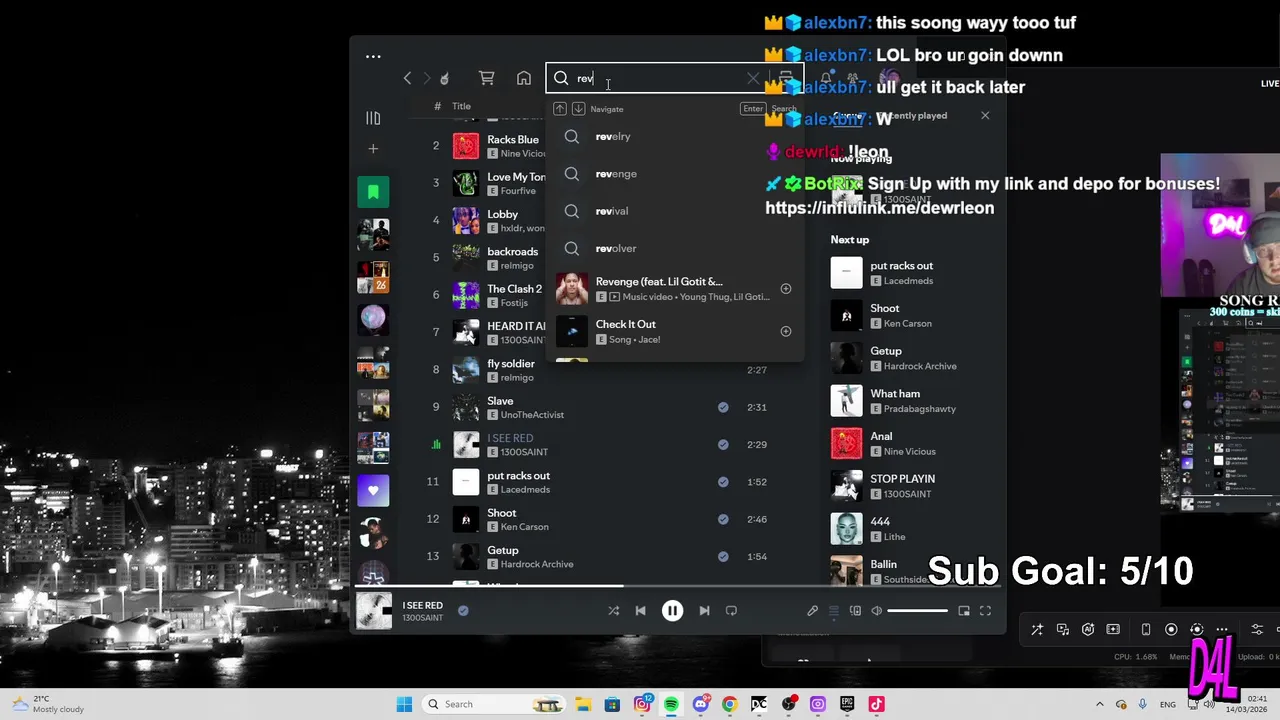Image resolution: width=1280 pixels, height=720 pixels.
Task: Open Your Library icon in the sidebar
Action: (373, 118)
